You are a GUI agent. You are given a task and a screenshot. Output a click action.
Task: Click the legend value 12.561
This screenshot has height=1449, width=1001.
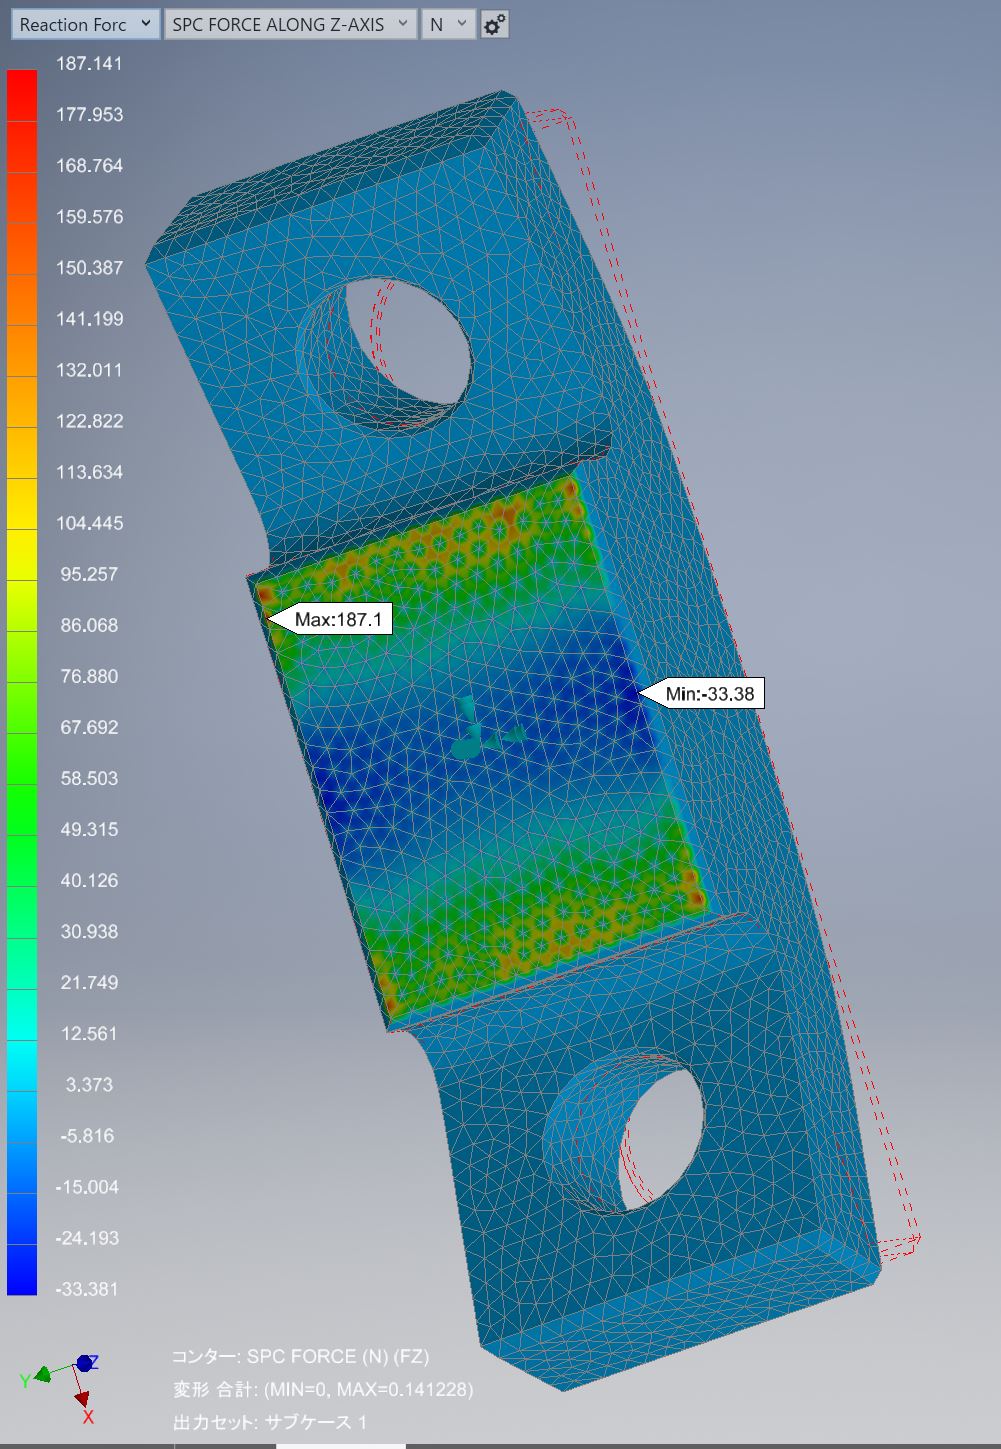click(89, 1033)
